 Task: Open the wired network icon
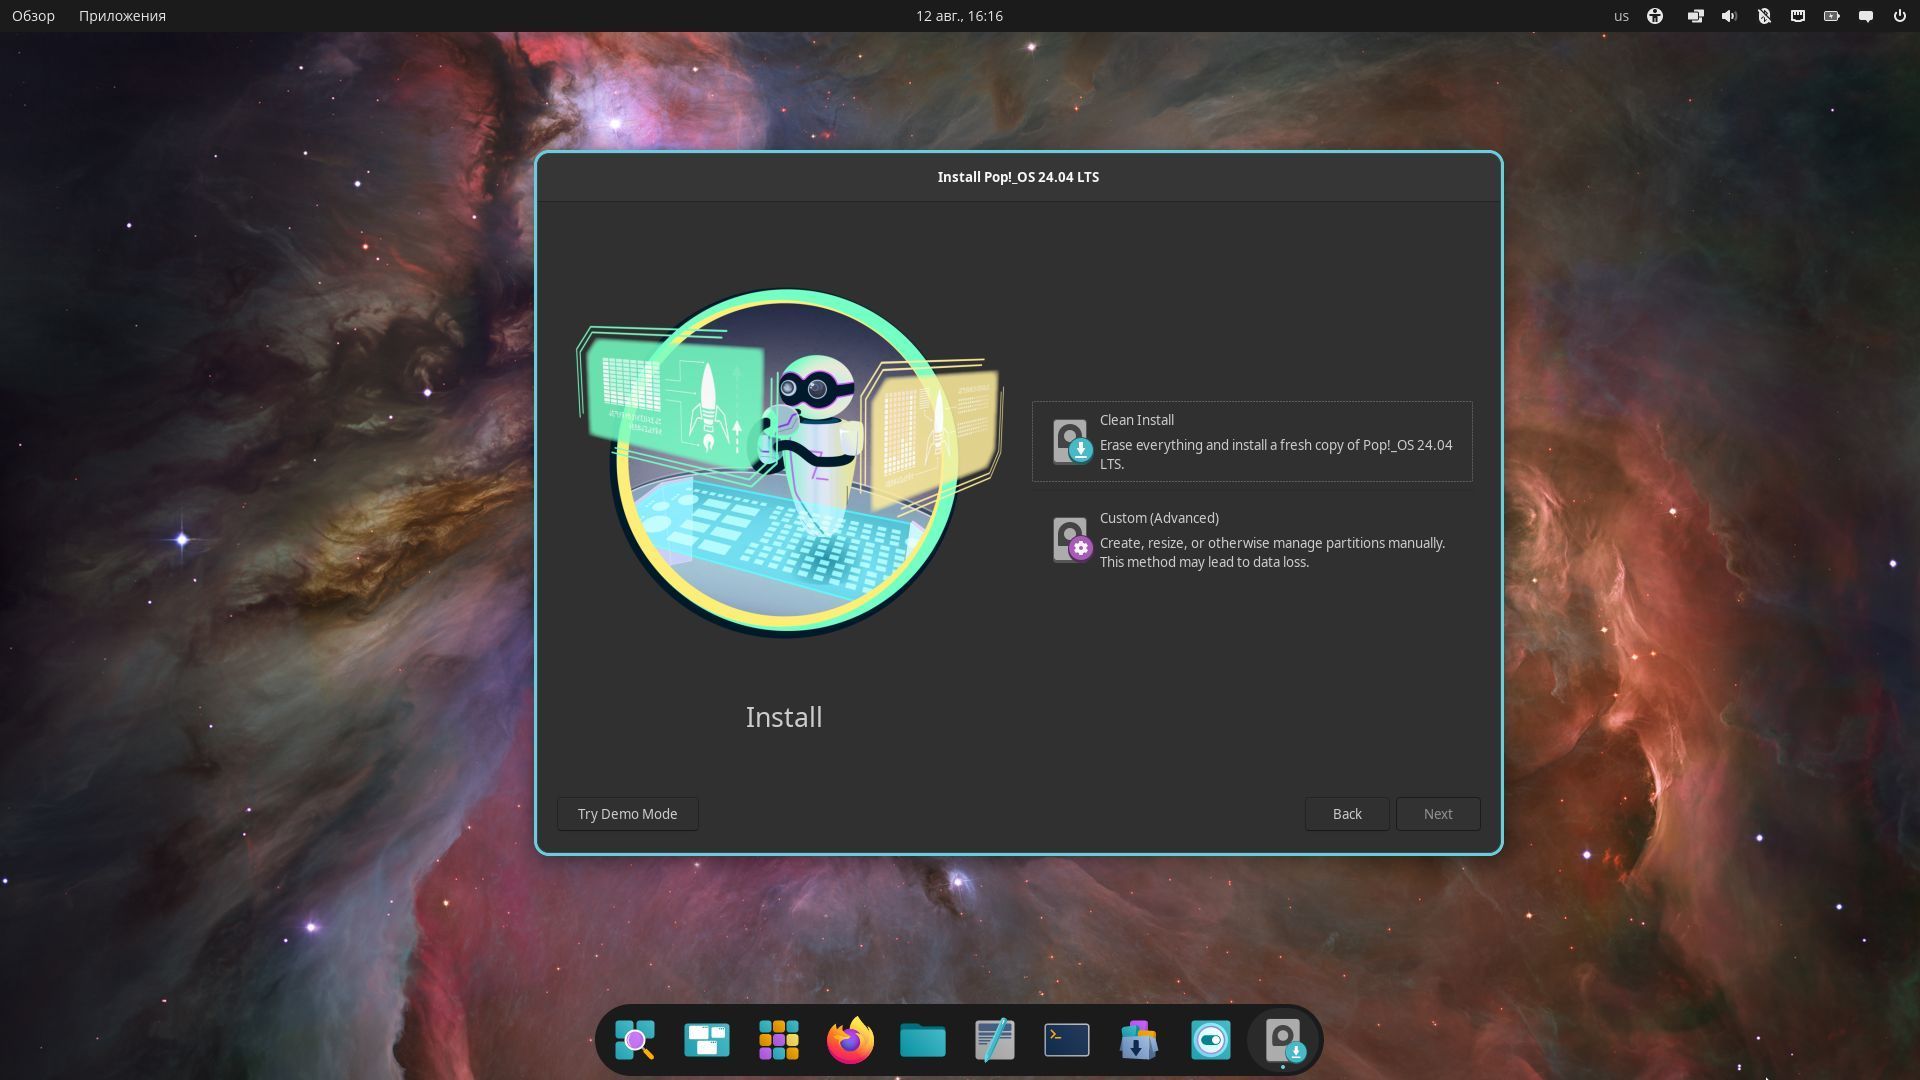(1798, 16)
